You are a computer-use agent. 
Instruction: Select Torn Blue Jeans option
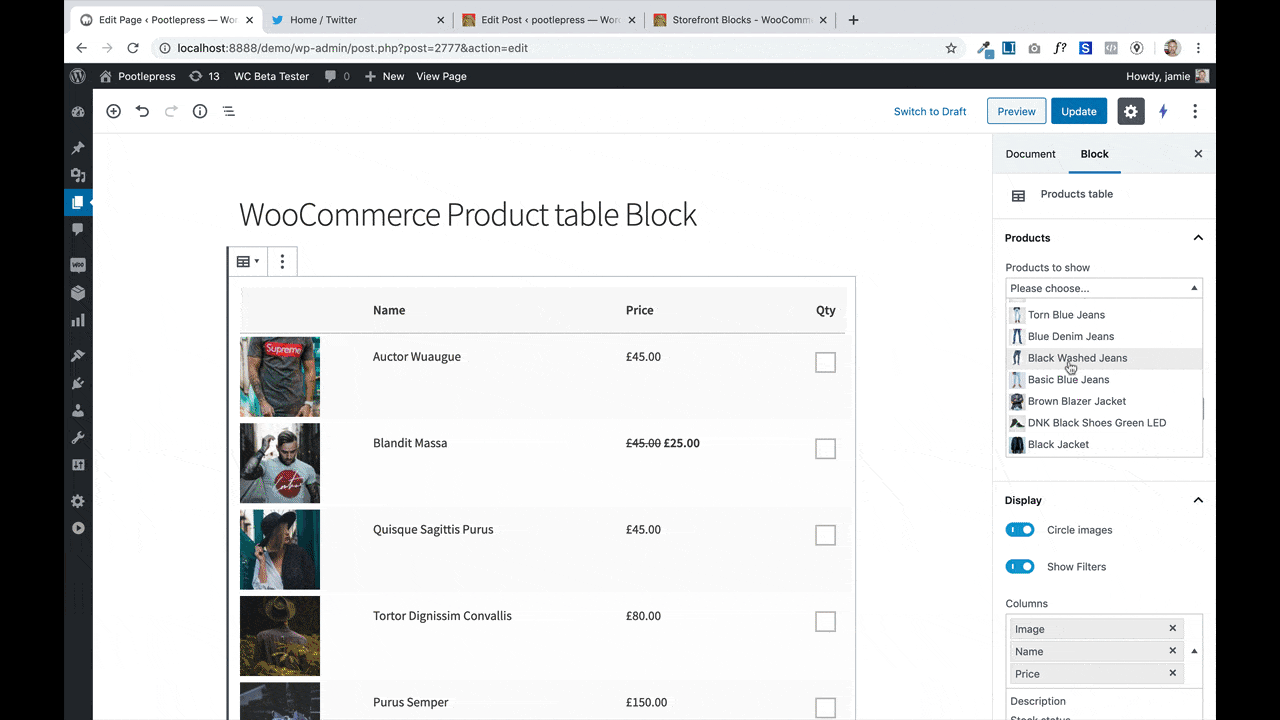coord(1104,315)
